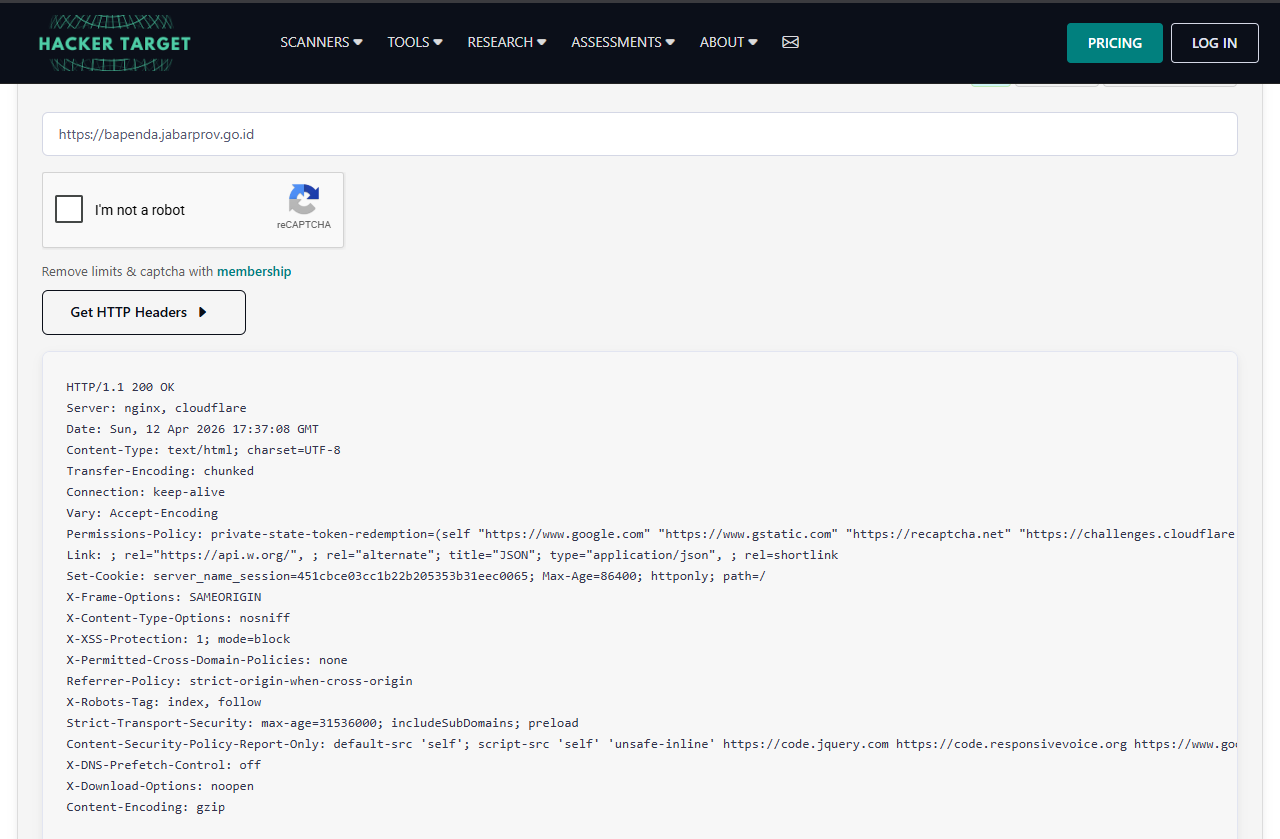
Task: Open the envelope contact icon
Action: (x=790, y=42)
